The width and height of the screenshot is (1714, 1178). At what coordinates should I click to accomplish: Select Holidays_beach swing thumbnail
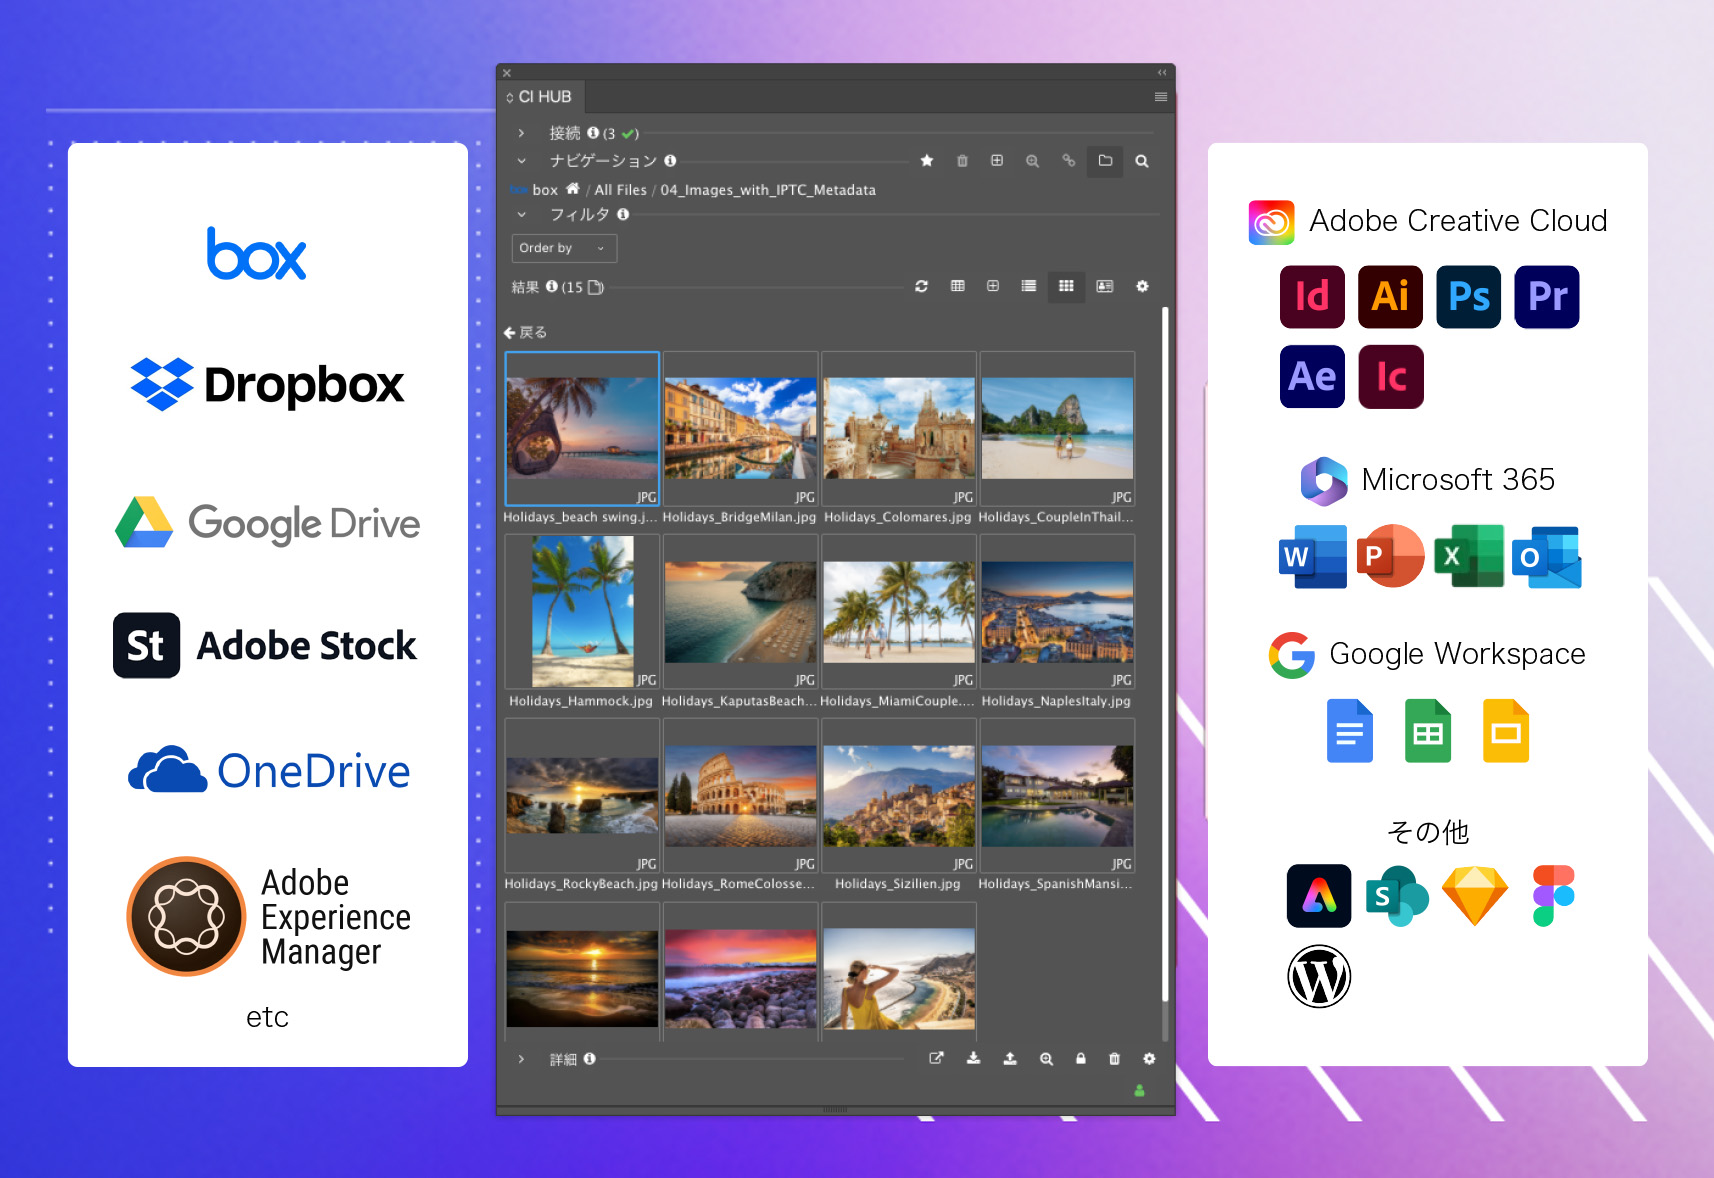(582, 428)
